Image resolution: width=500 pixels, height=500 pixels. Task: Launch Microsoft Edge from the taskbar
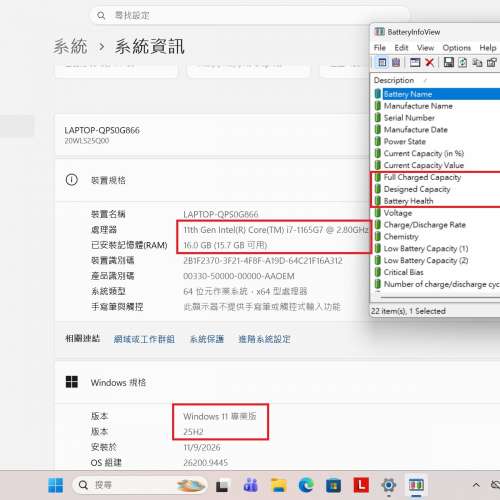pyautogui.click(x=306, y=485)
